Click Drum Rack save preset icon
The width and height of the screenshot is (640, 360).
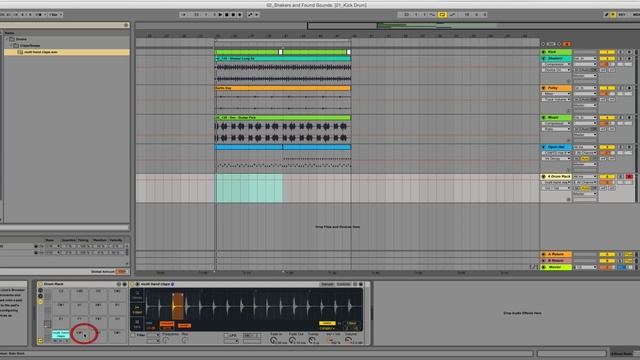point(124,284)
